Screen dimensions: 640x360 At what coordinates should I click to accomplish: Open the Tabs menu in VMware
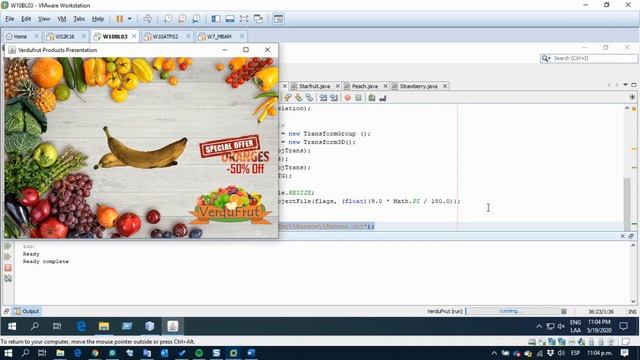pos(79,19)
